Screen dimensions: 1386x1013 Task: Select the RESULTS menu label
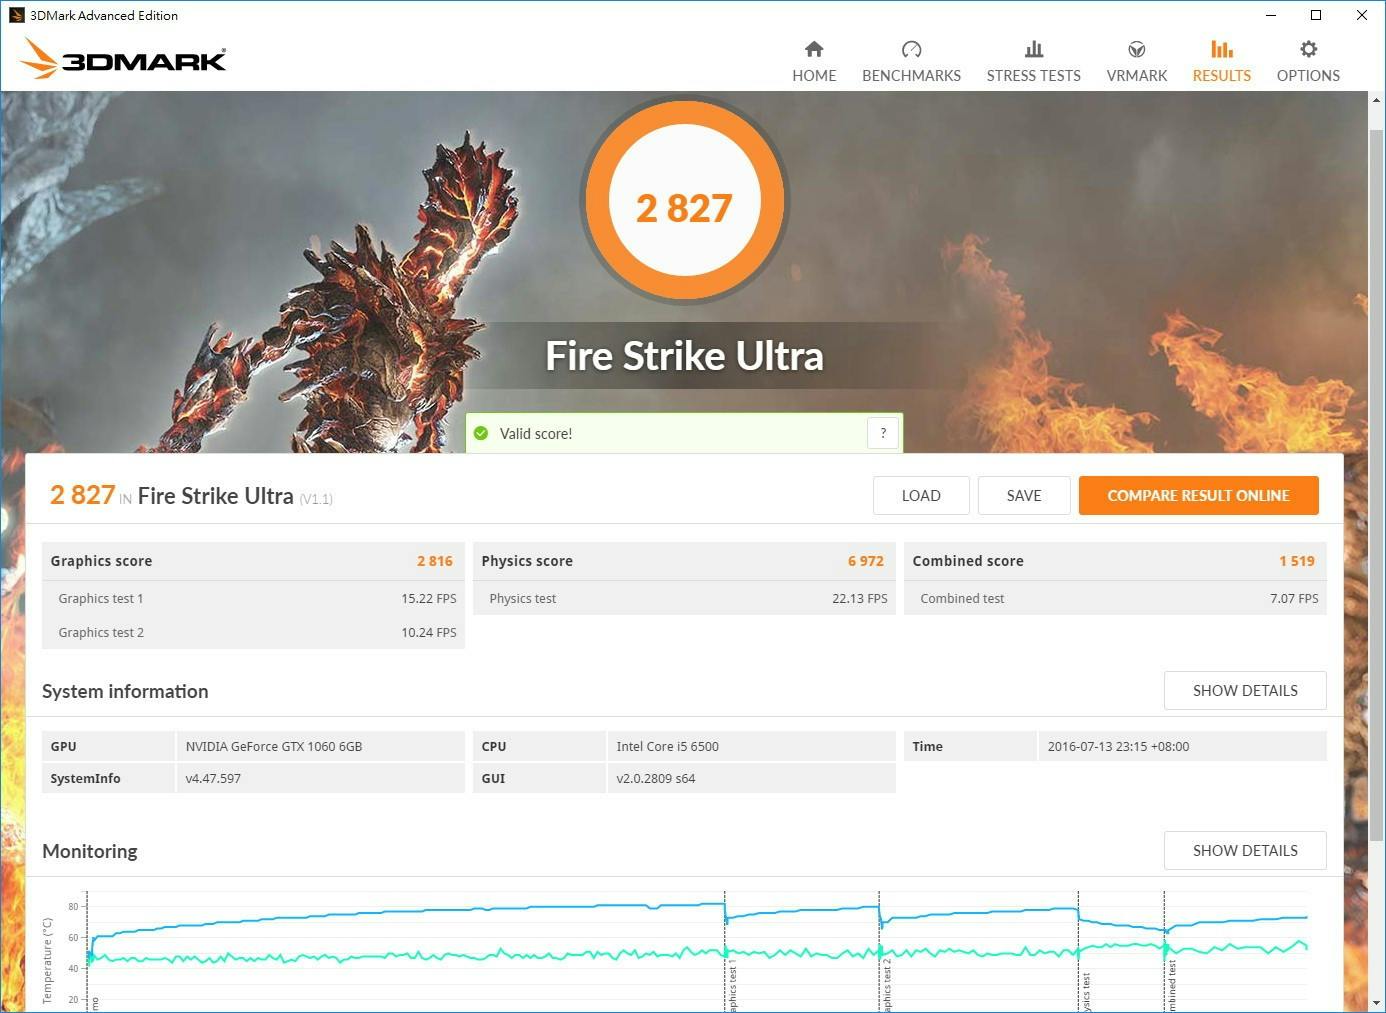[x=1222, y=76]
